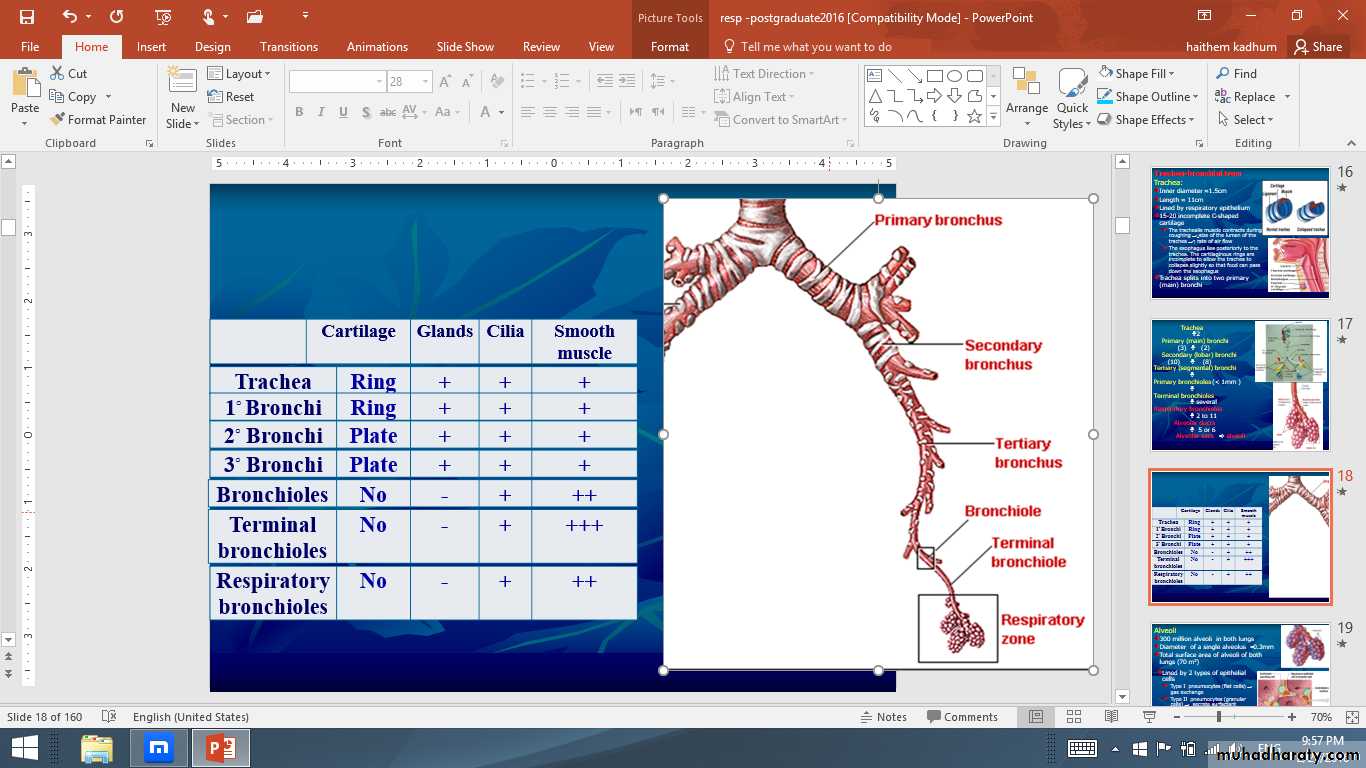Viewport: 1366px width, 768px height.
Task: Toggle Bold formatting
Action: 299,112
